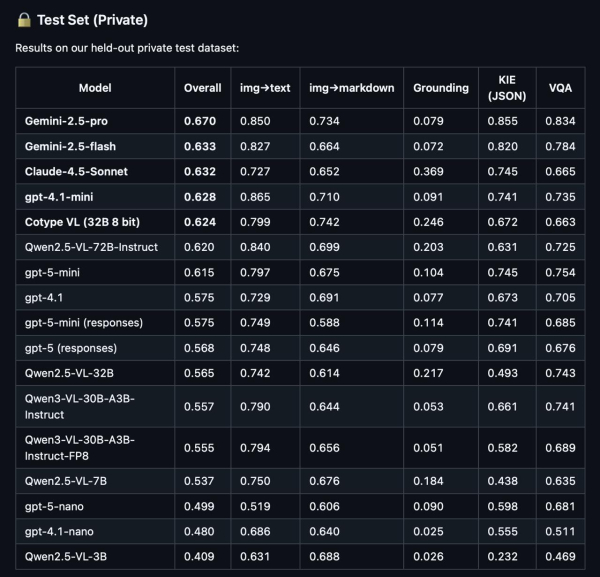Click the Grounding column header
The width and height of the screenshot is (600, 577).
click(x=441, y=88)
